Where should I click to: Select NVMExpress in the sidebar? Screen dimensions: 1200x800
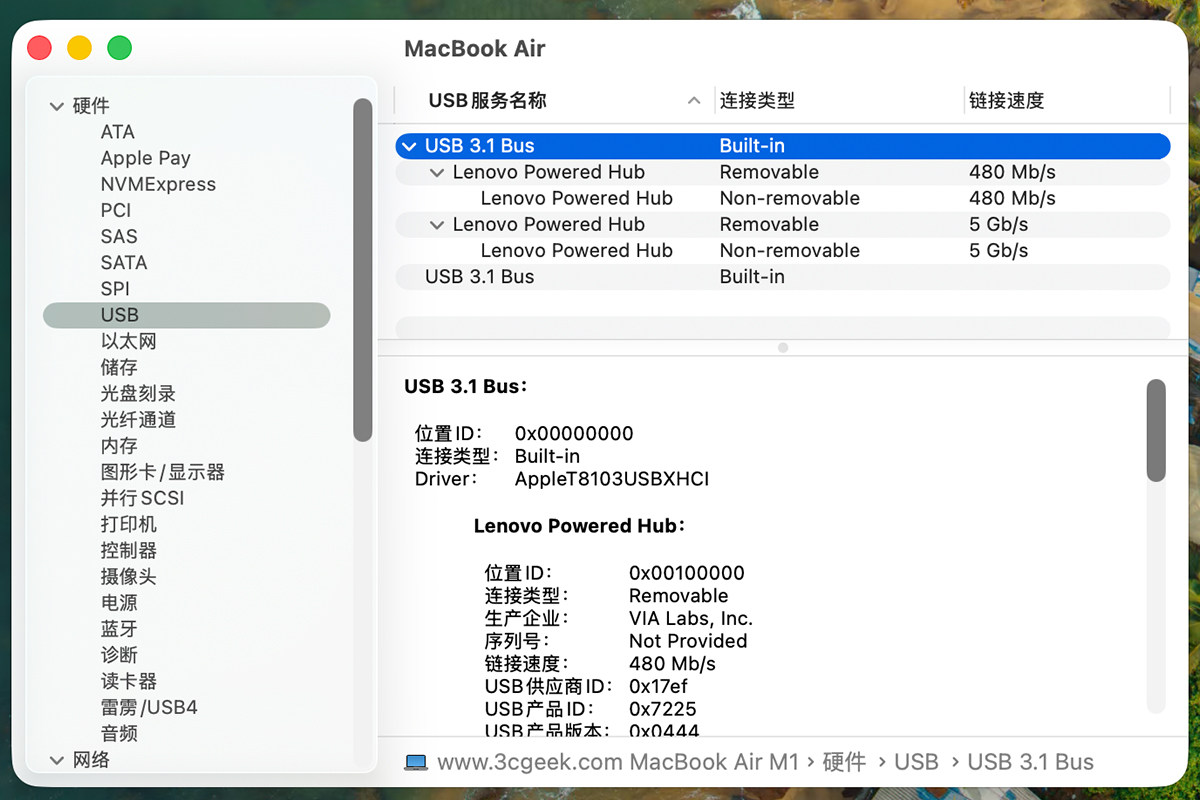click(x=158, y=184)
